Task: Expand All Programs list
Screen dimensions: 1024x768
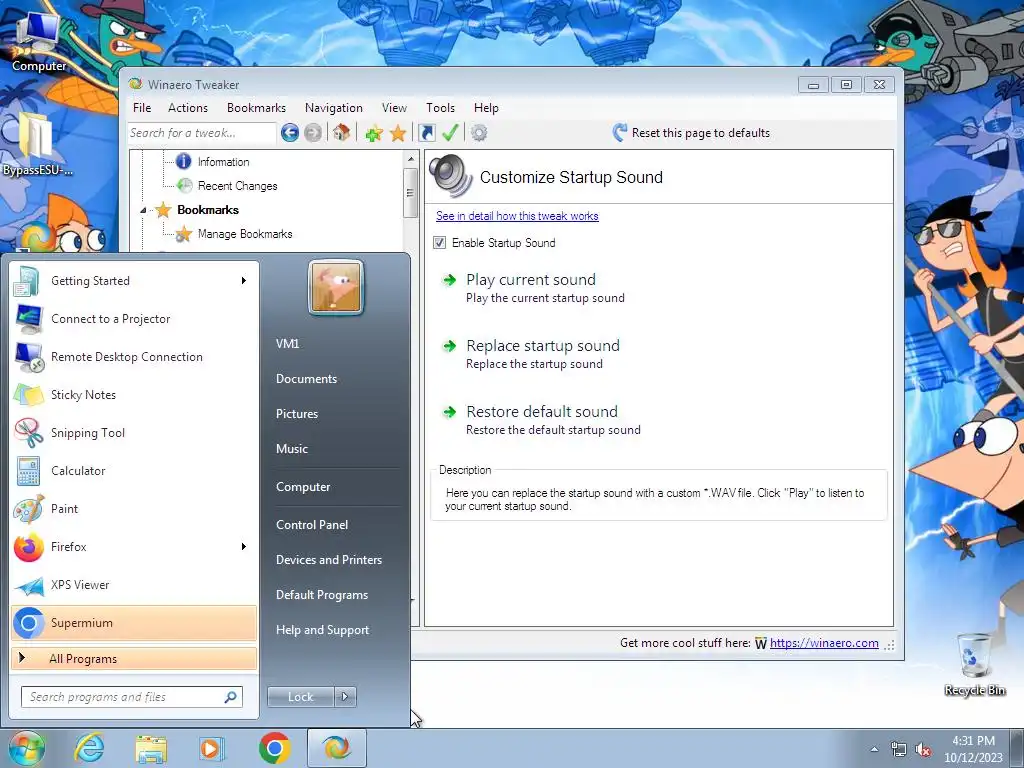Action: [x=134, y=659]
